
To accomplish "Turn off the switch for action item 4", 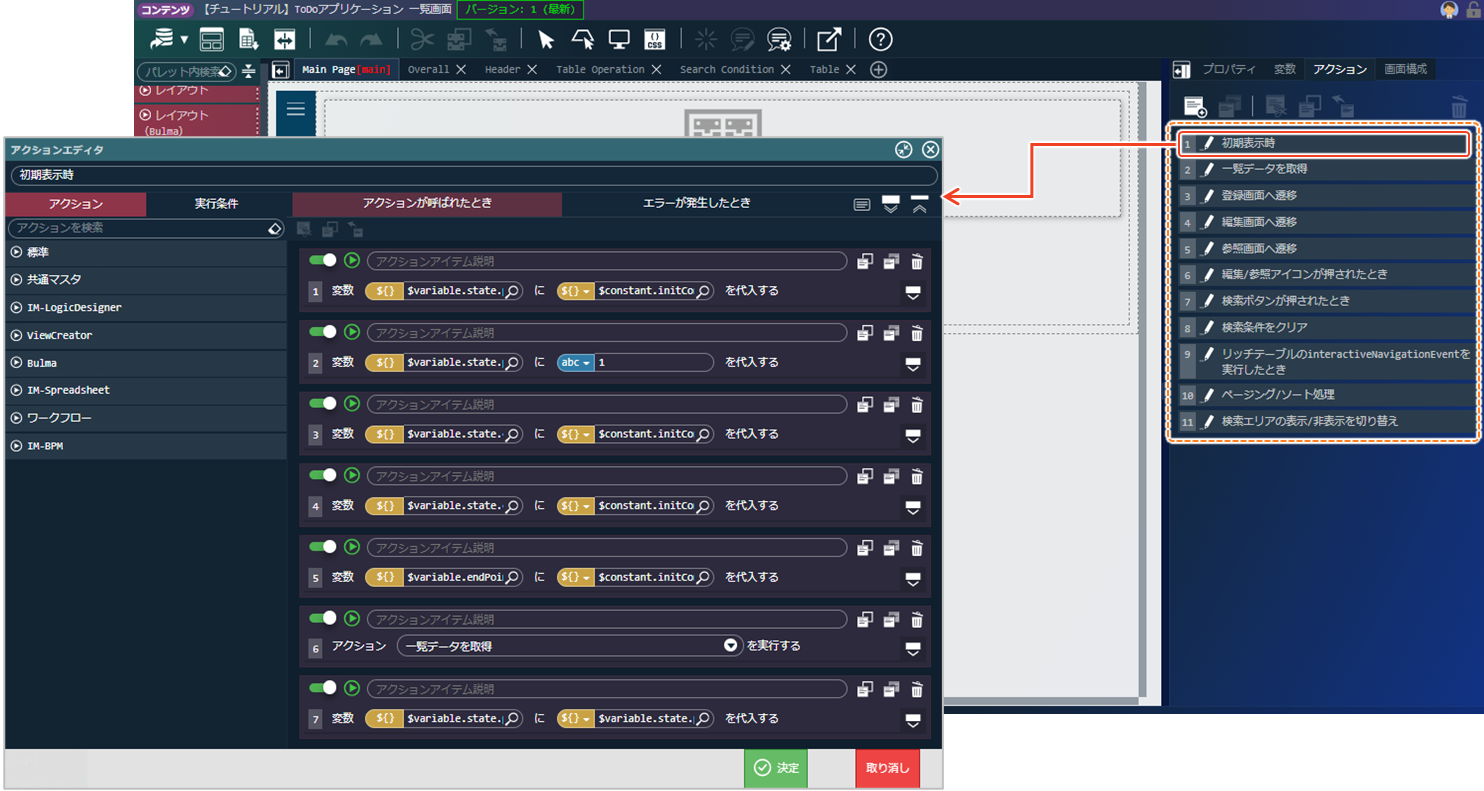I will pyautogui.click(x=322, y=476).
